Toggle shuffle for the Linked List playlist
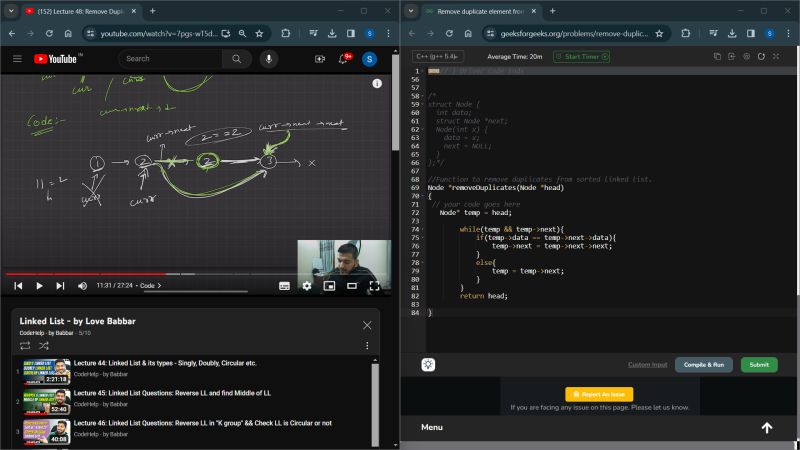 click(44, 345)
